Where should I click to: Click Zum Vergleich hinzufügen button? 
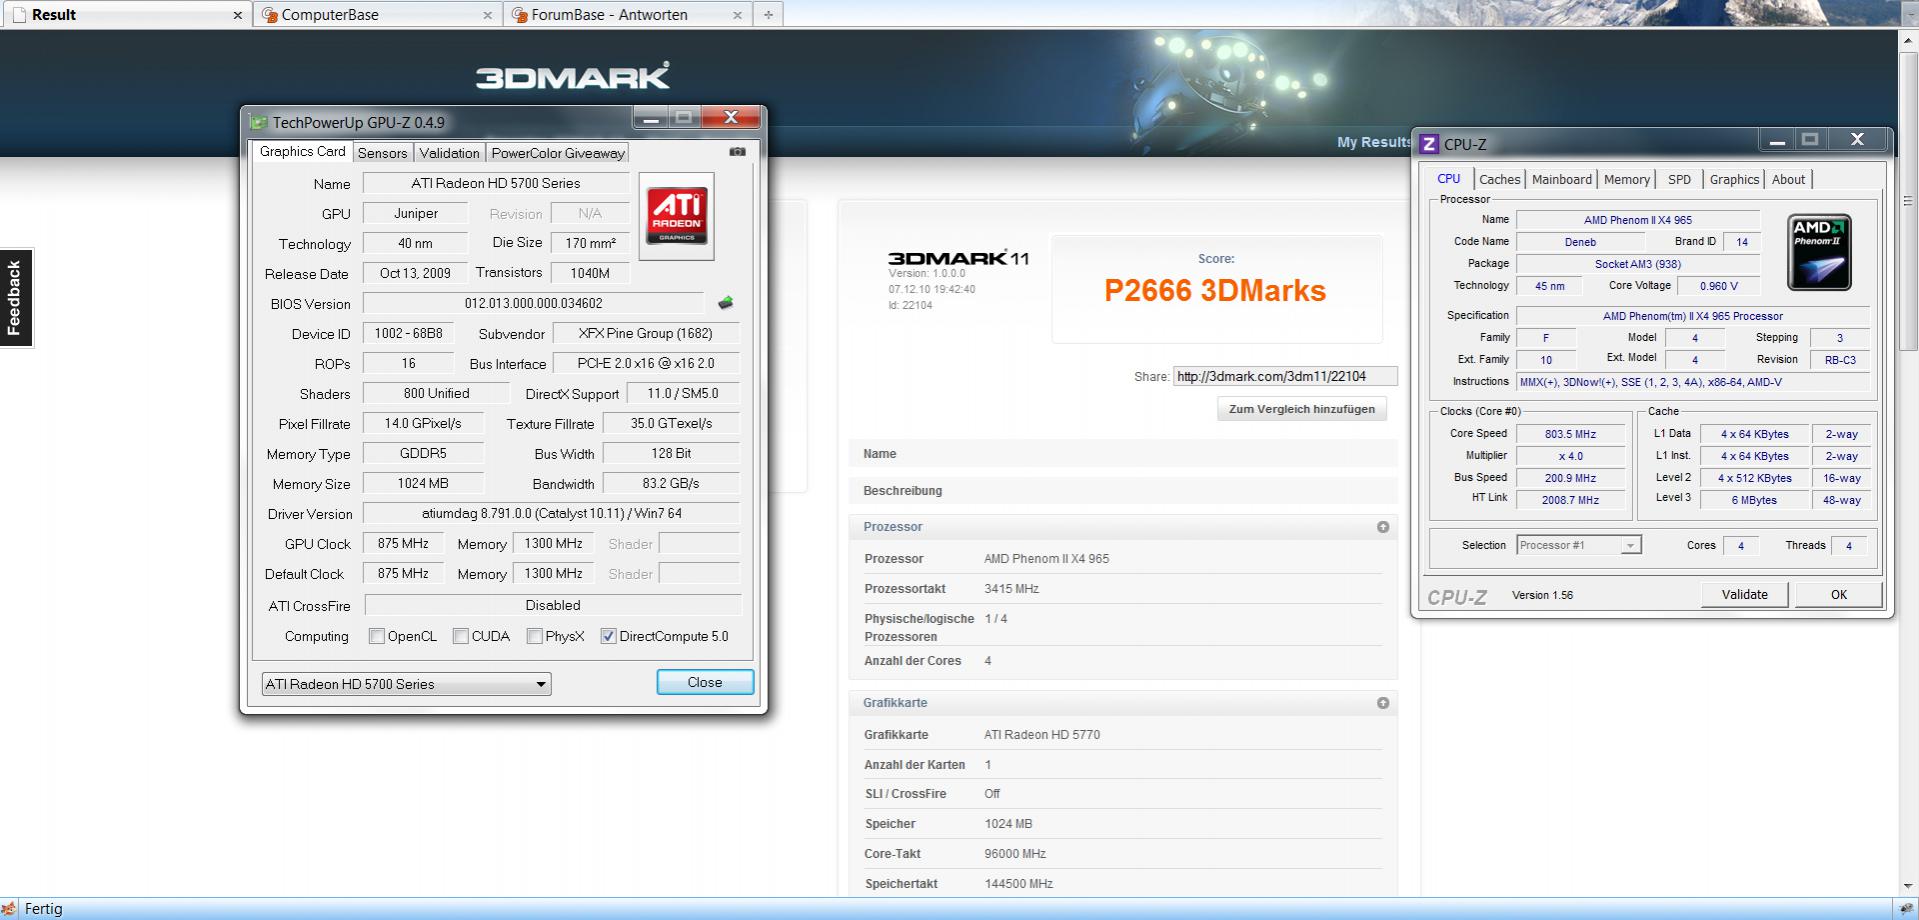click(1301, 409)
